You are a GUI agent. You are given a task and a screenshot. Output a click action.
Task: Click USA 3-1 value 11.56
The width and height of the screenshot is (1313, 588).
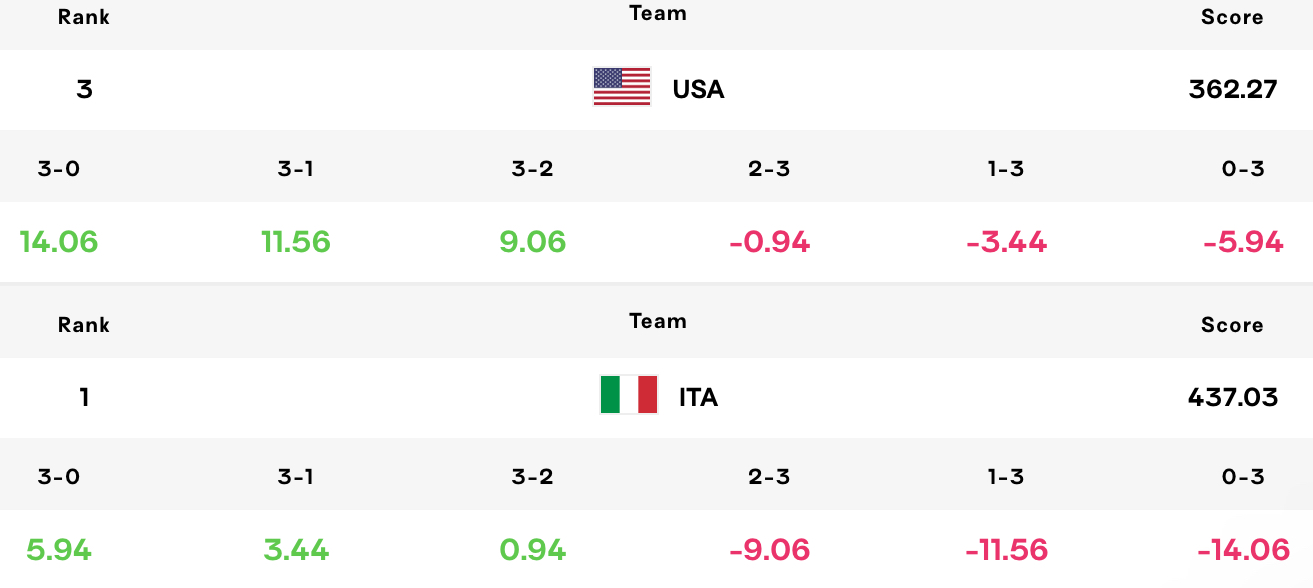tap(296, 241)
